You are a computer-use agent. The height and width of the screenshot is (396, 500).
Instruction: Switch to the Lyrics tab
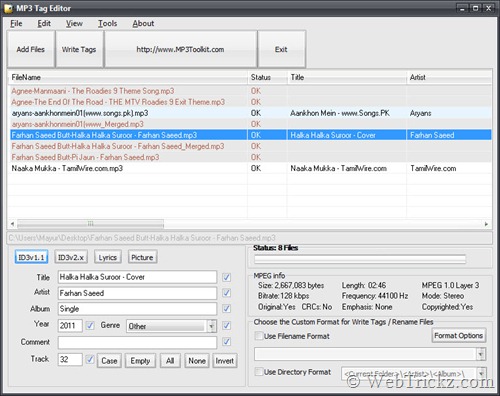pos(108,257)
